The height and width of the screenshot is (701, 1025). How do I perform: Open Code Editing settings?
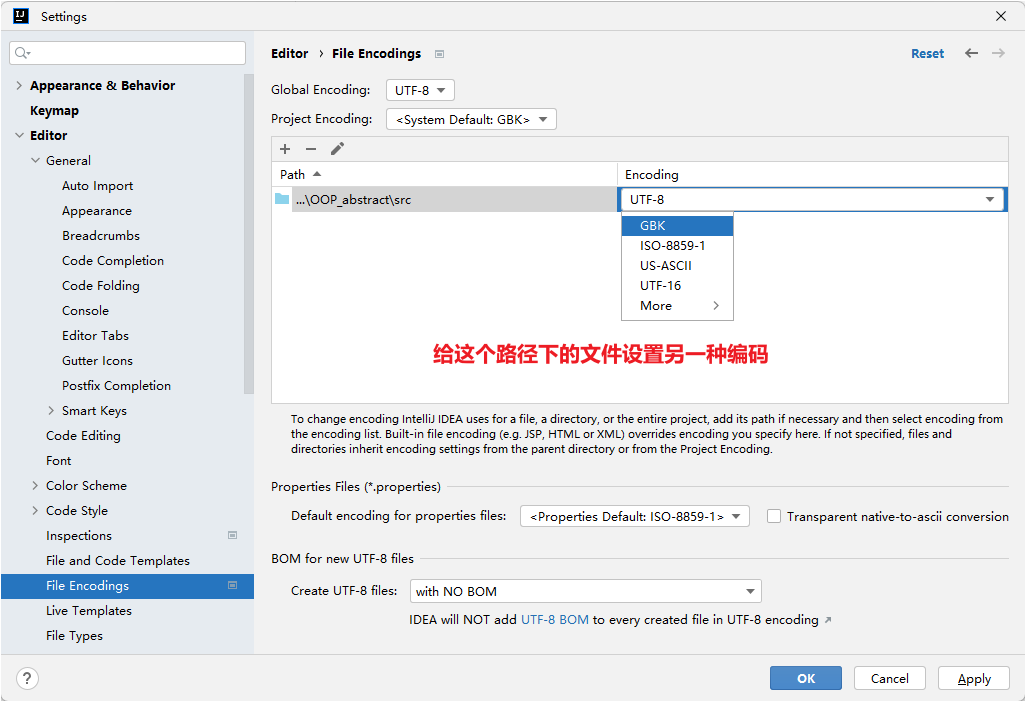click(x=83, y=436)
